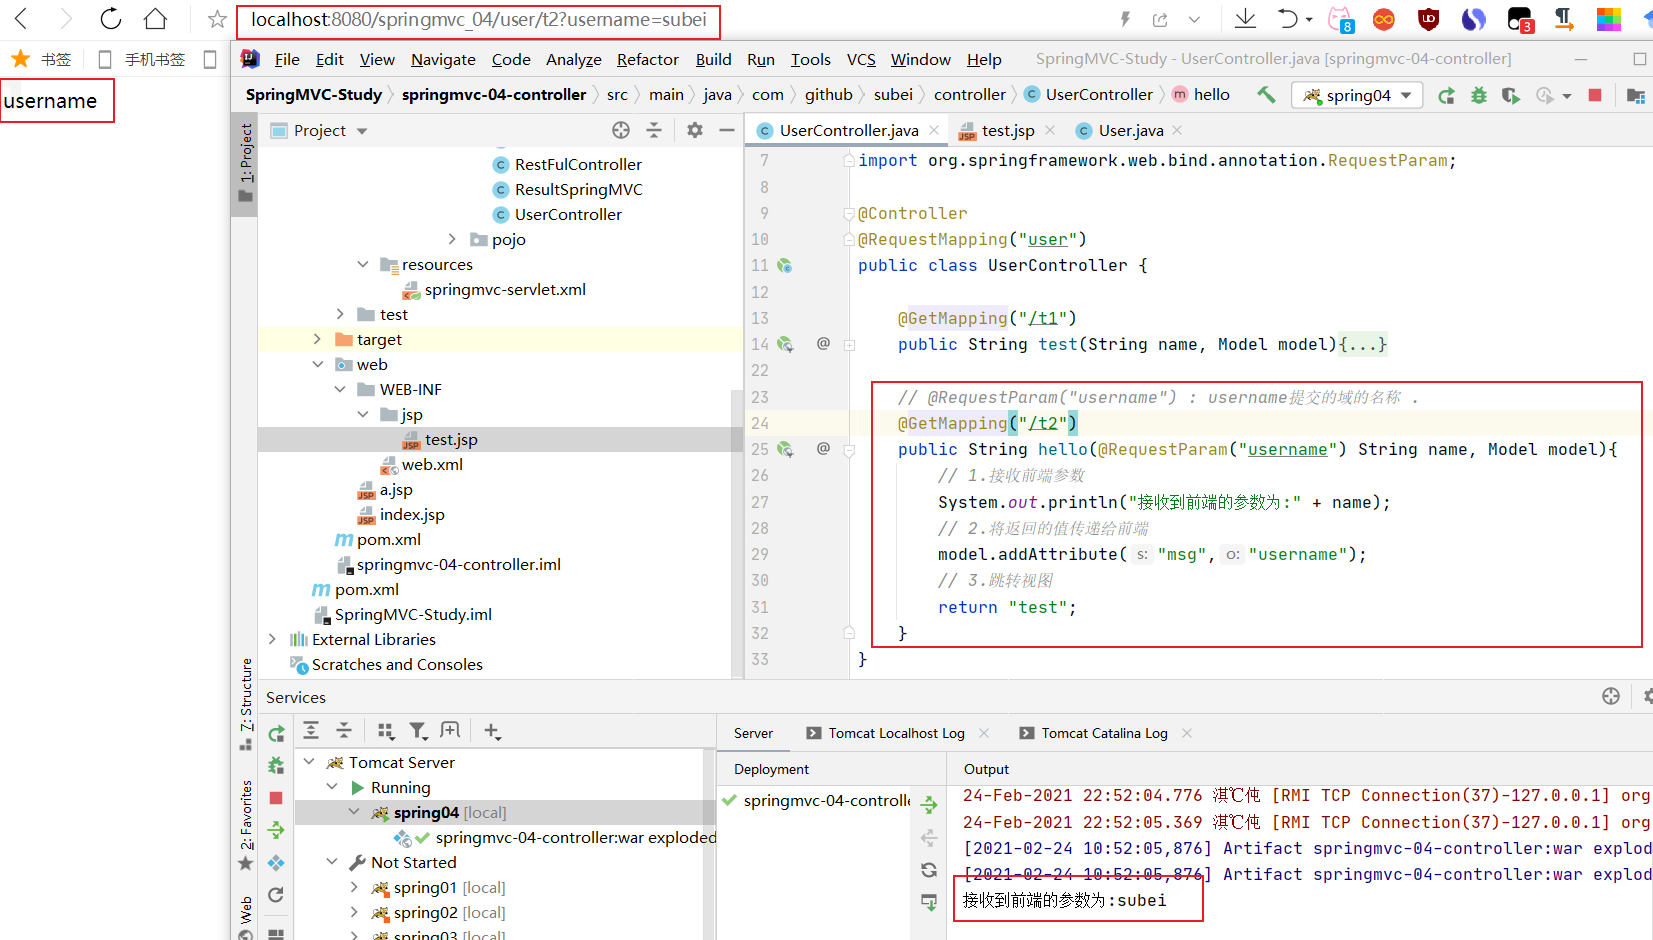Click the green Debug bug icon in toolbar
The image size is (1653, 940).
(x=1478, y=95)
